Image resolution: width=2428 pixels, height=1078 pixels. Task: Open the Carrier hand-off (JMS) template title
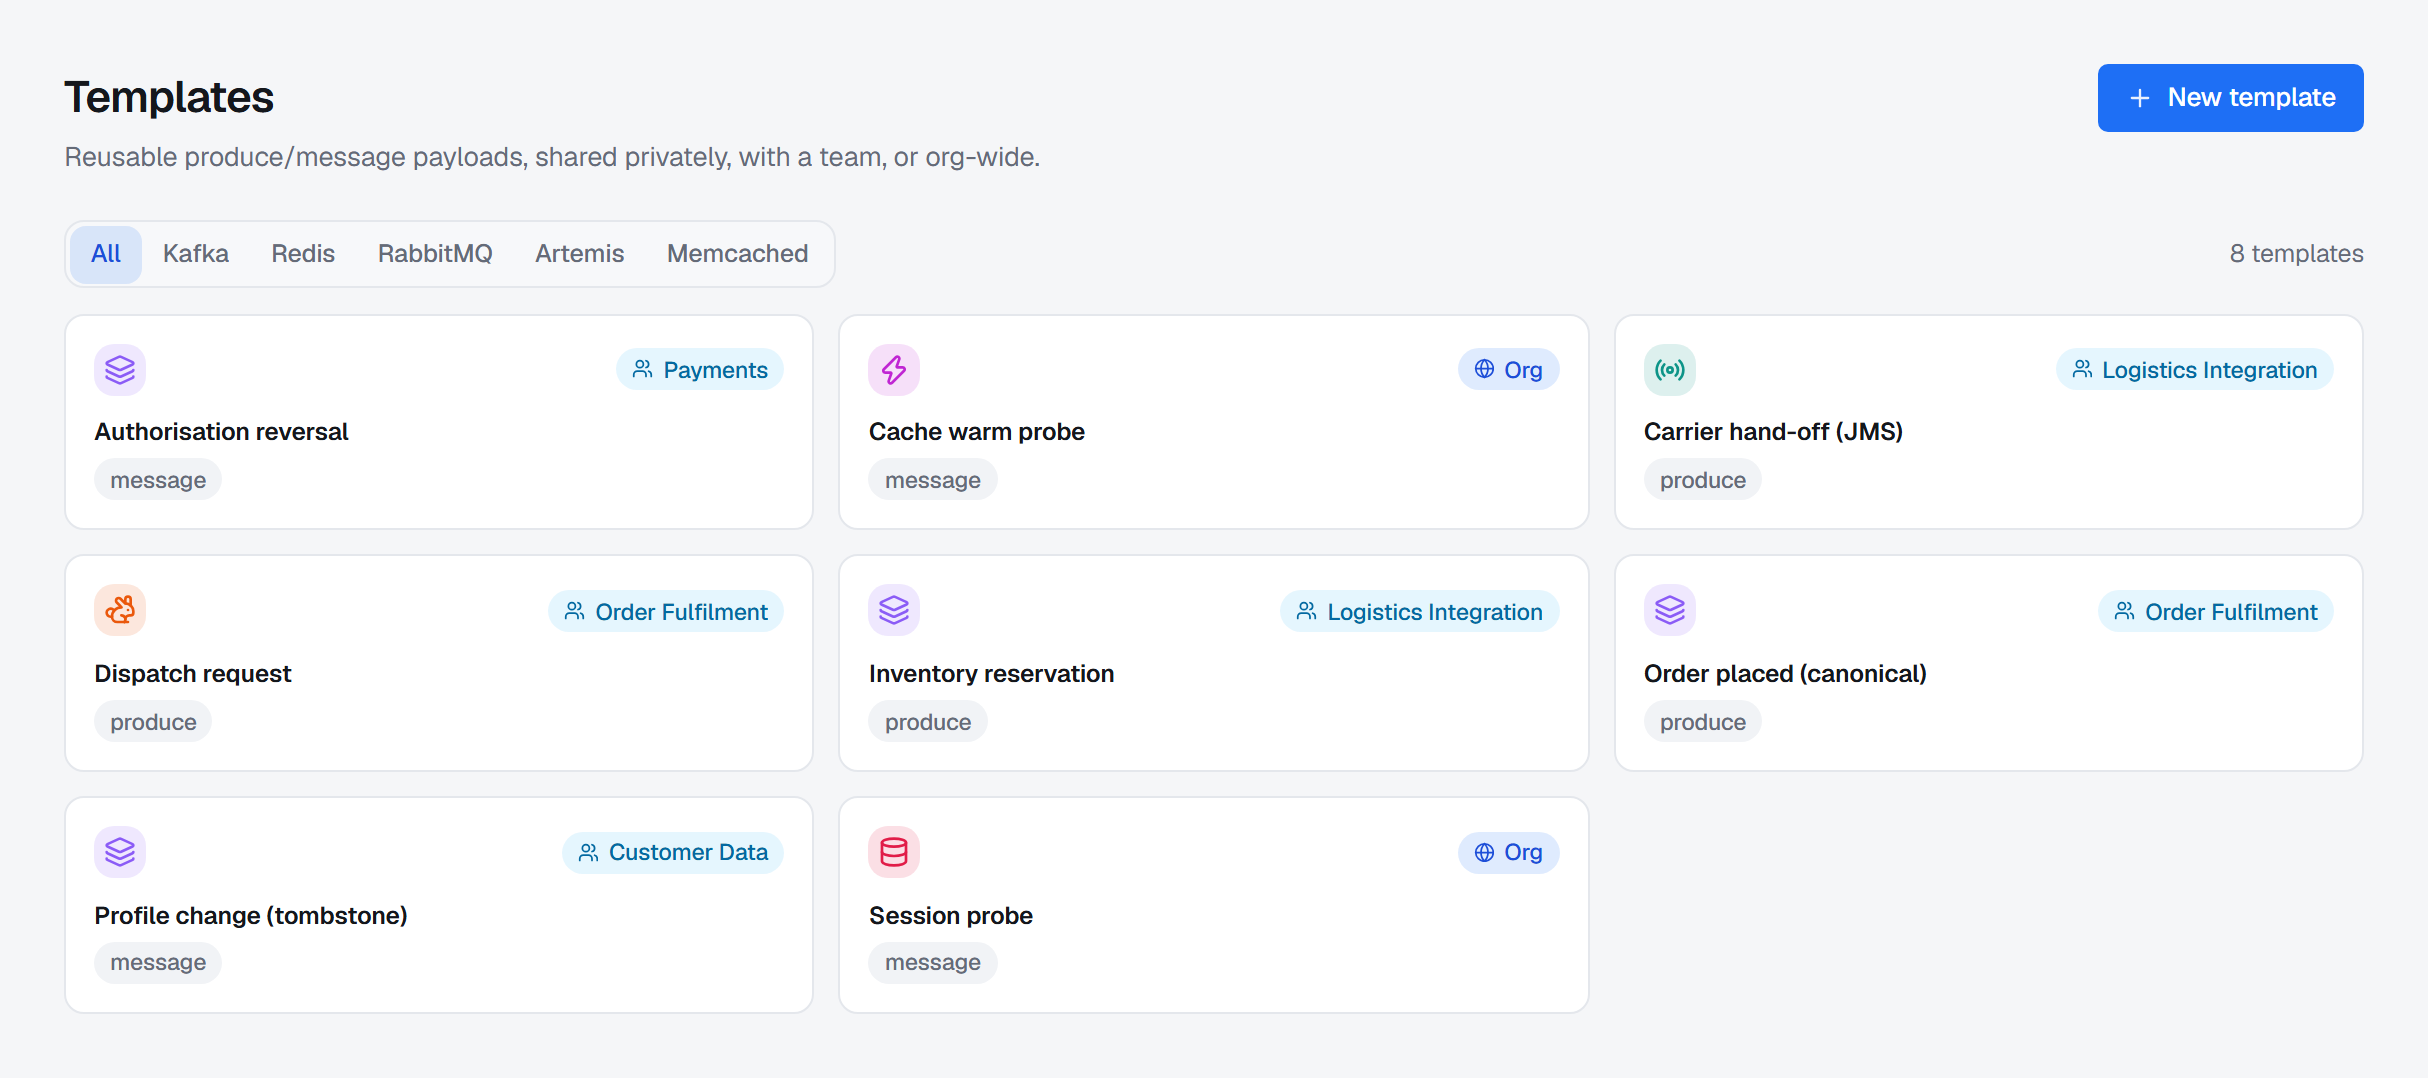tap(1773, 432)
